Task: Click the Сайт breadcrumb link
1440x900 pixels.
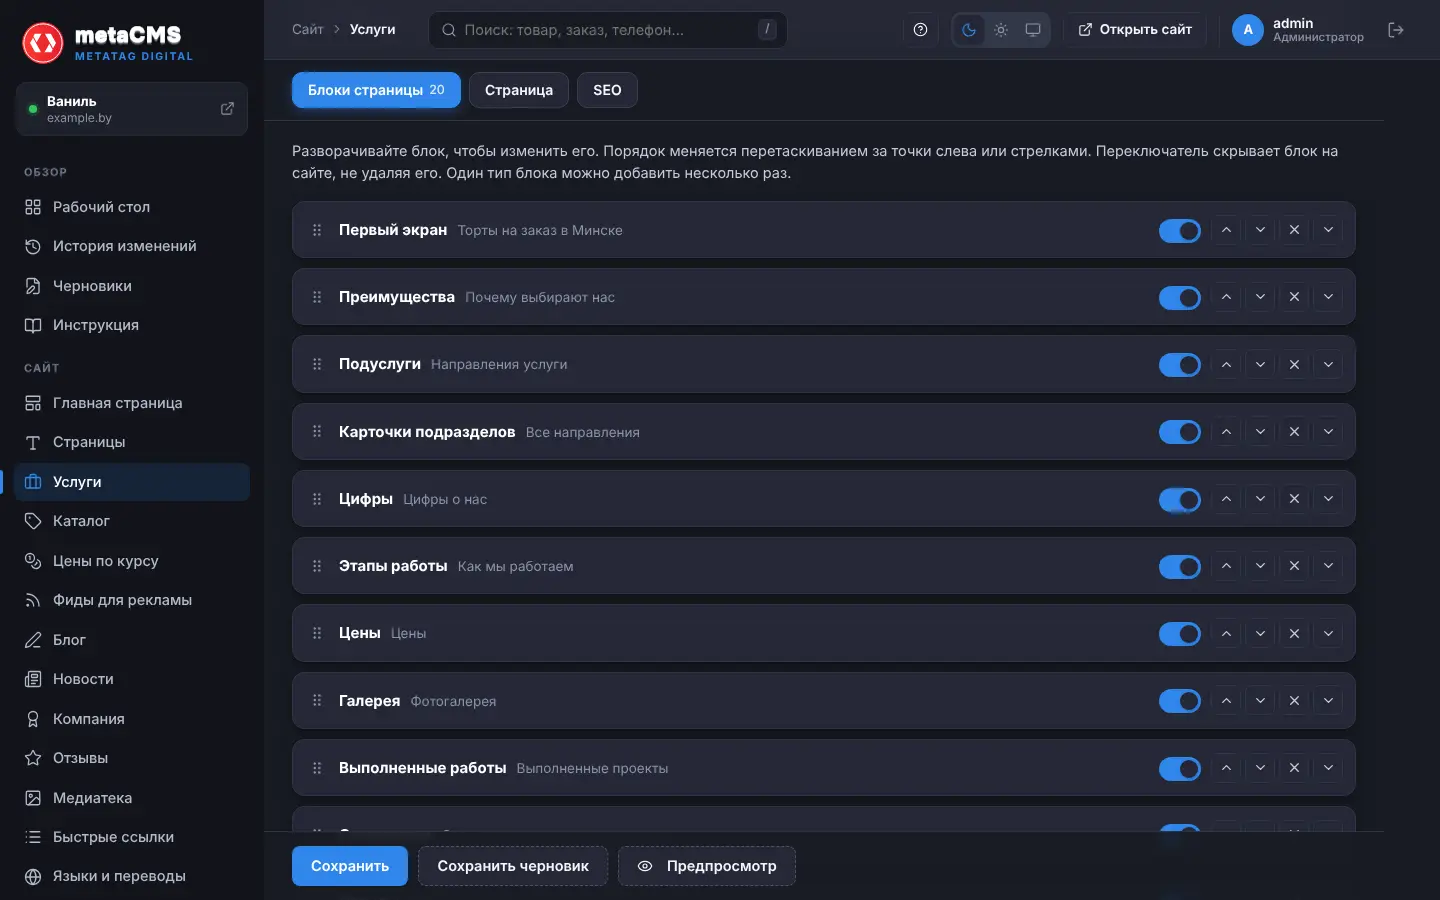Action: coord(308,30)
